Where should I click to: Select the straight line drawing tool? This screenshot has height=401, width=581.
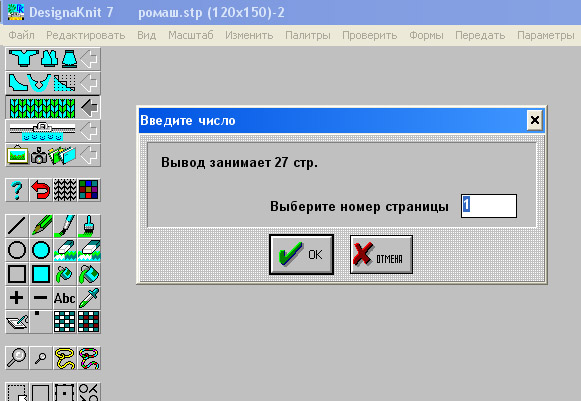pyautogui.click(x=17, y=226)
